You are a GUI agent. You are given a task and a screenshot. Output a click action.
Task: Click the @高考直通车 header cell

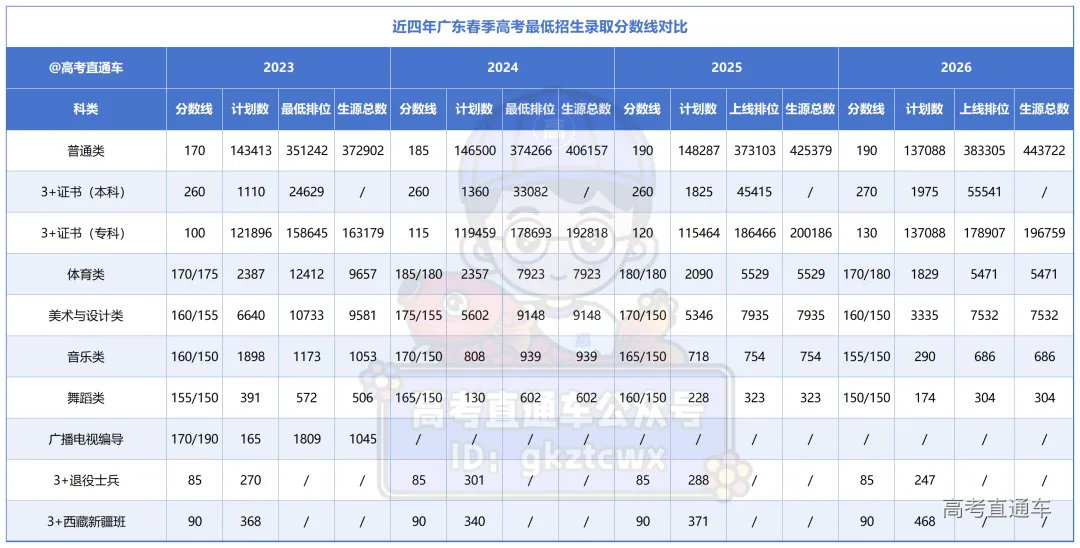86,68
